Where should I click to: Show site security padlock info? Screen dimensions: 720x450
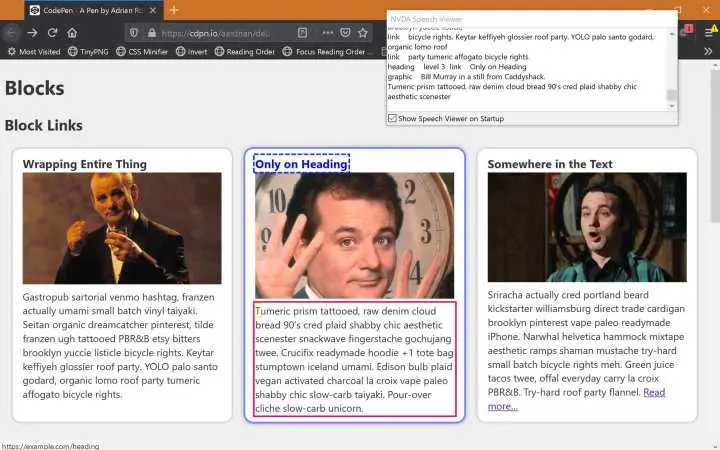tap(152, 33)
